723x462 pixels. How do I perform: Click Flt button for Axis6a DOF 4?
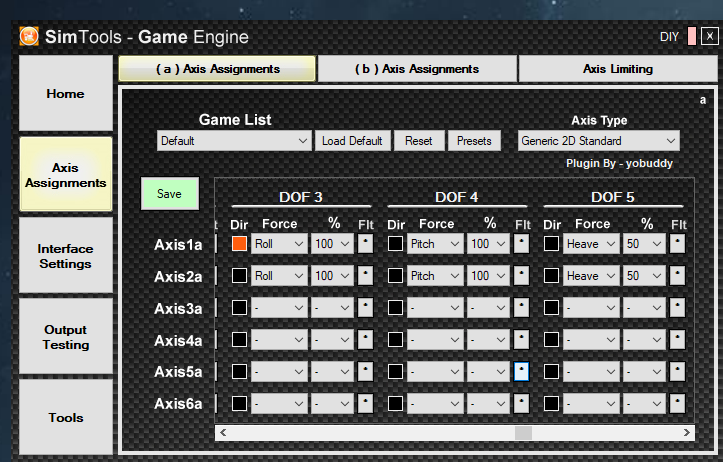point(521,403)
